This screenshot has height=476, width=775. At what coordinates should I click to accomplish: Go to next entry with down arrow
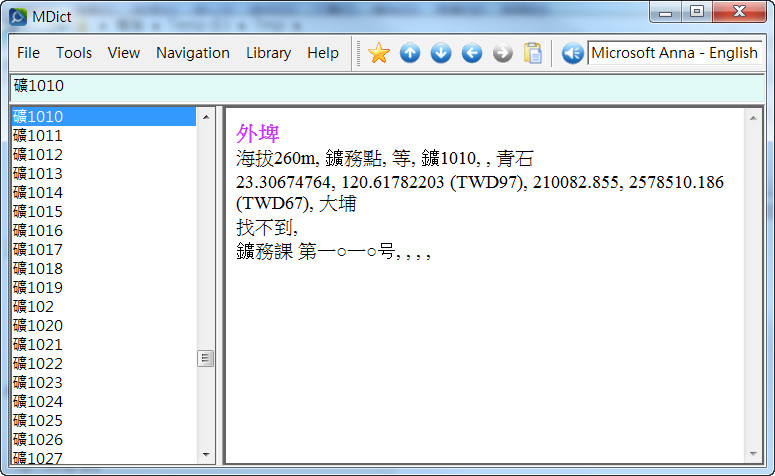[x=441, y=53]
